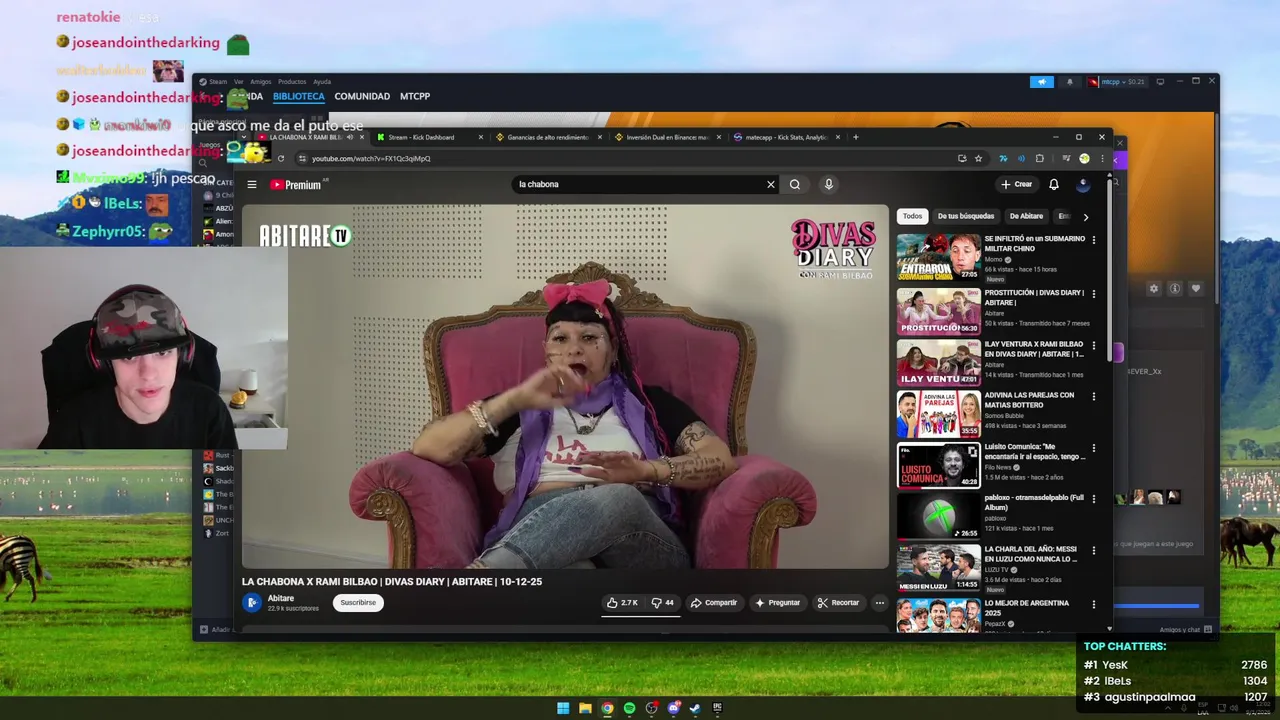Click the Chrome address bar URL
The height and width of the screenshot is (720, 1280).
(x=371, y=158)
